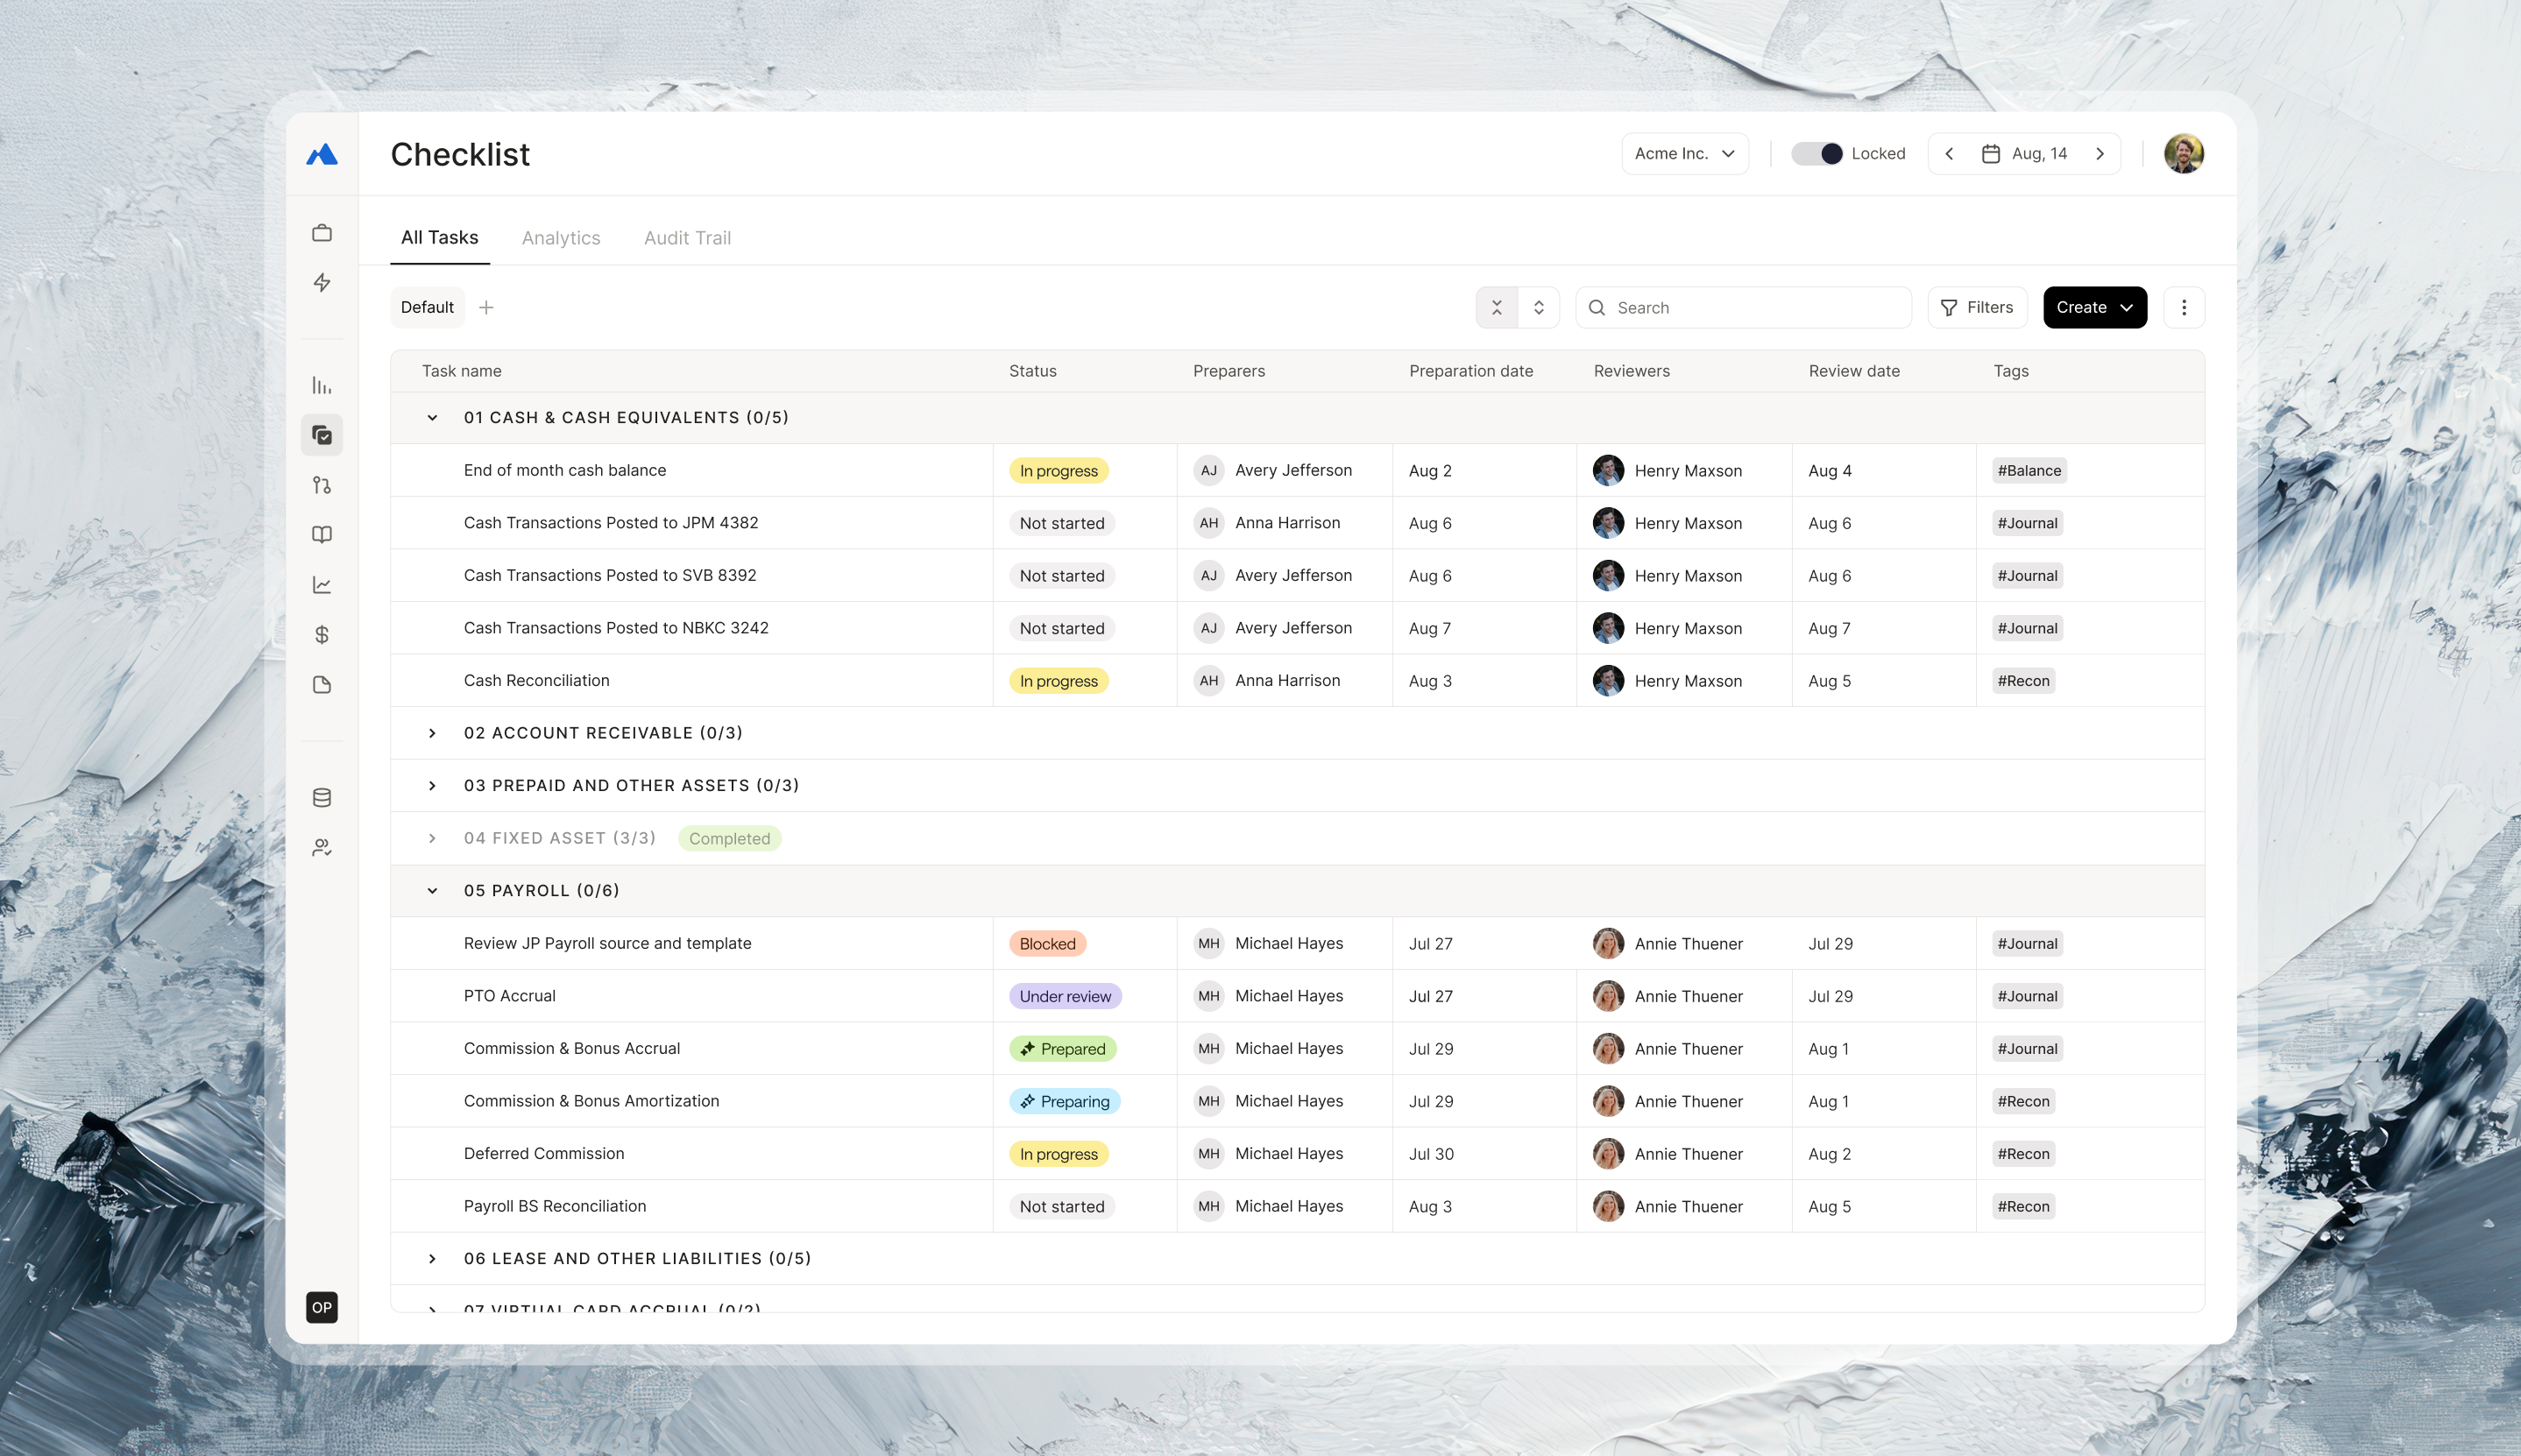
Task: Click the Blocked status badge
Action: pyautogui.click(x=1046, y=944)
